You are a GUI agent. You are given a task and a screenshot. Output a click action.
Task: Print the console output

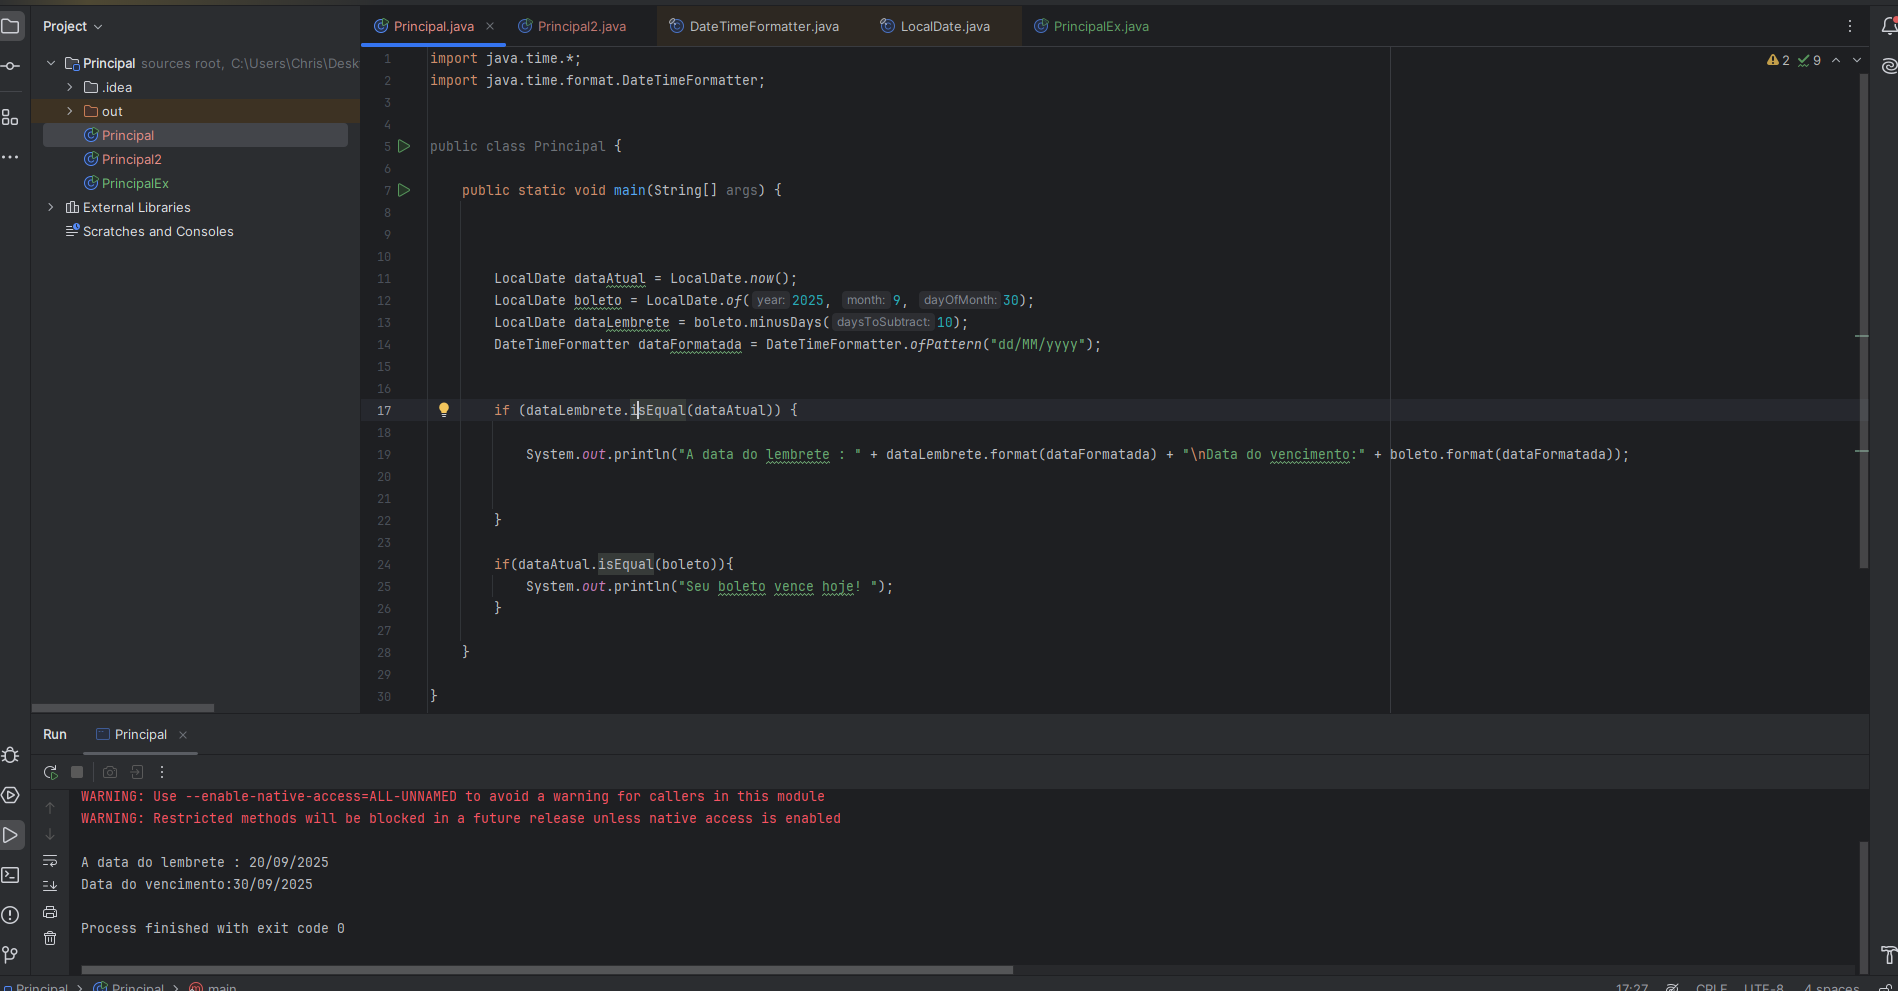coord(50,912)
